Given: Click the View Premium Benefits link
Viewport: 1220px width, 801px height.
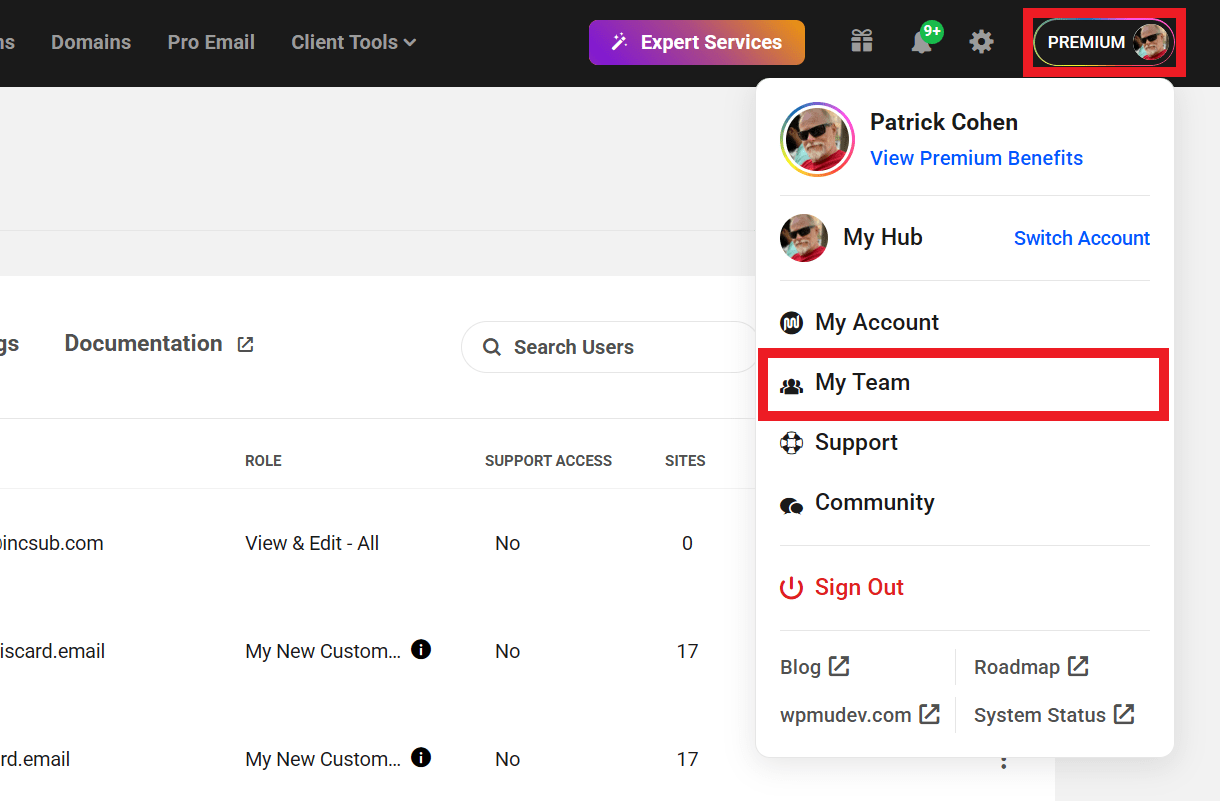Looking at the screenshot, I should [976, 158].
